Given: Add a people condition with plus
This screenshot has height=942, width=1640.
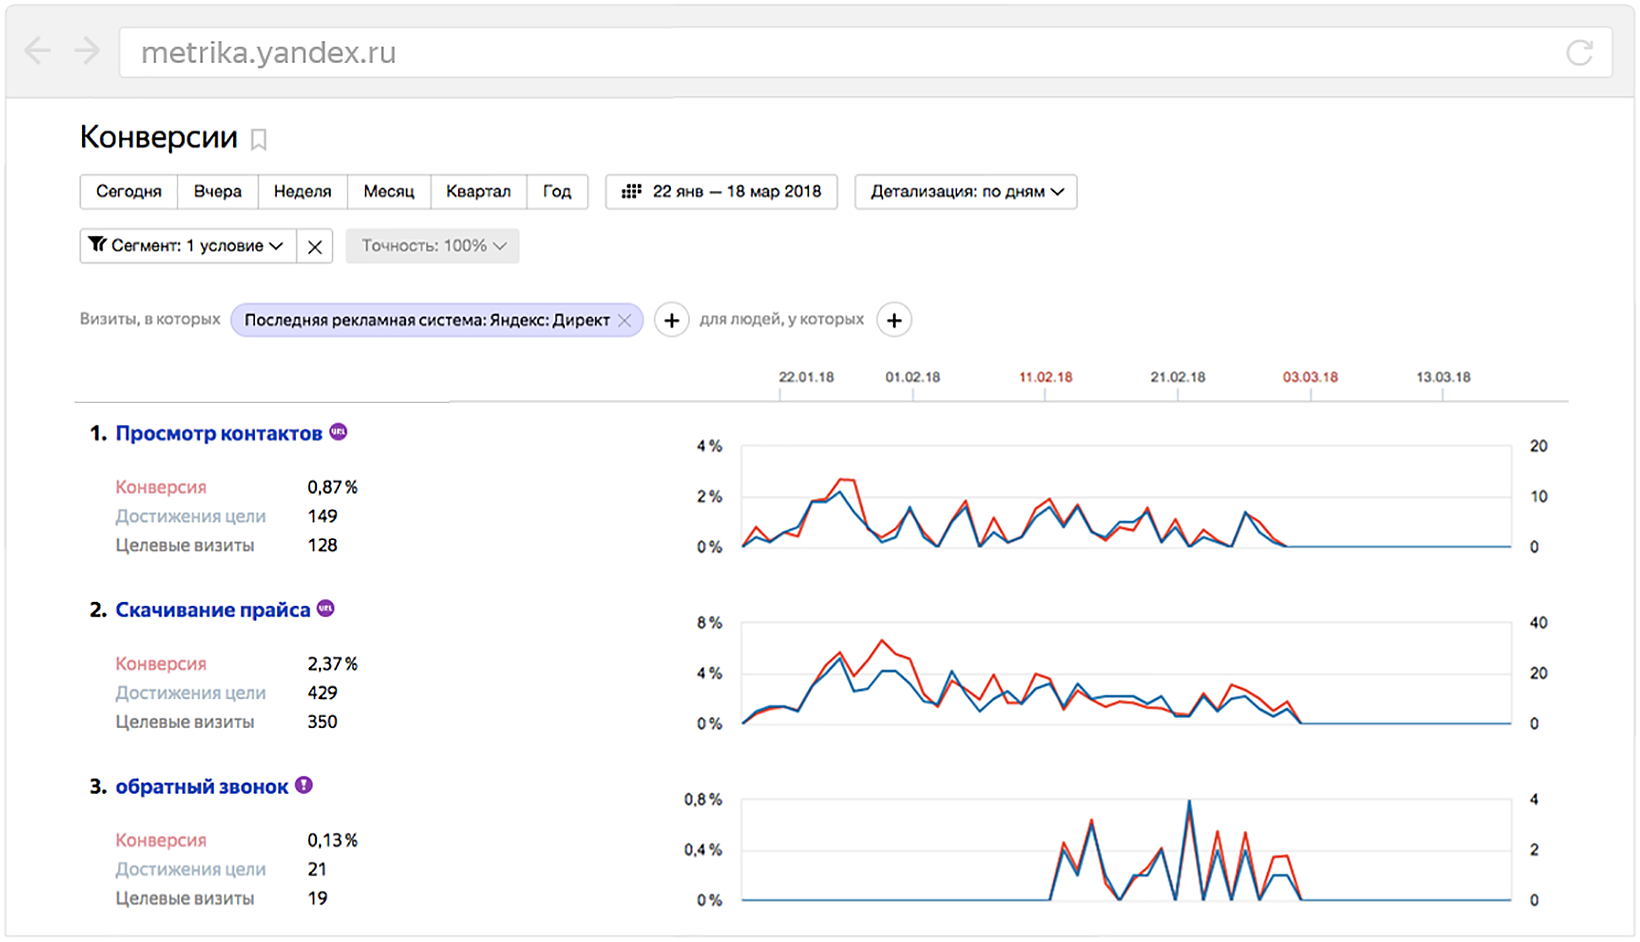Looking at the screenshot, I should click(894, 320).
